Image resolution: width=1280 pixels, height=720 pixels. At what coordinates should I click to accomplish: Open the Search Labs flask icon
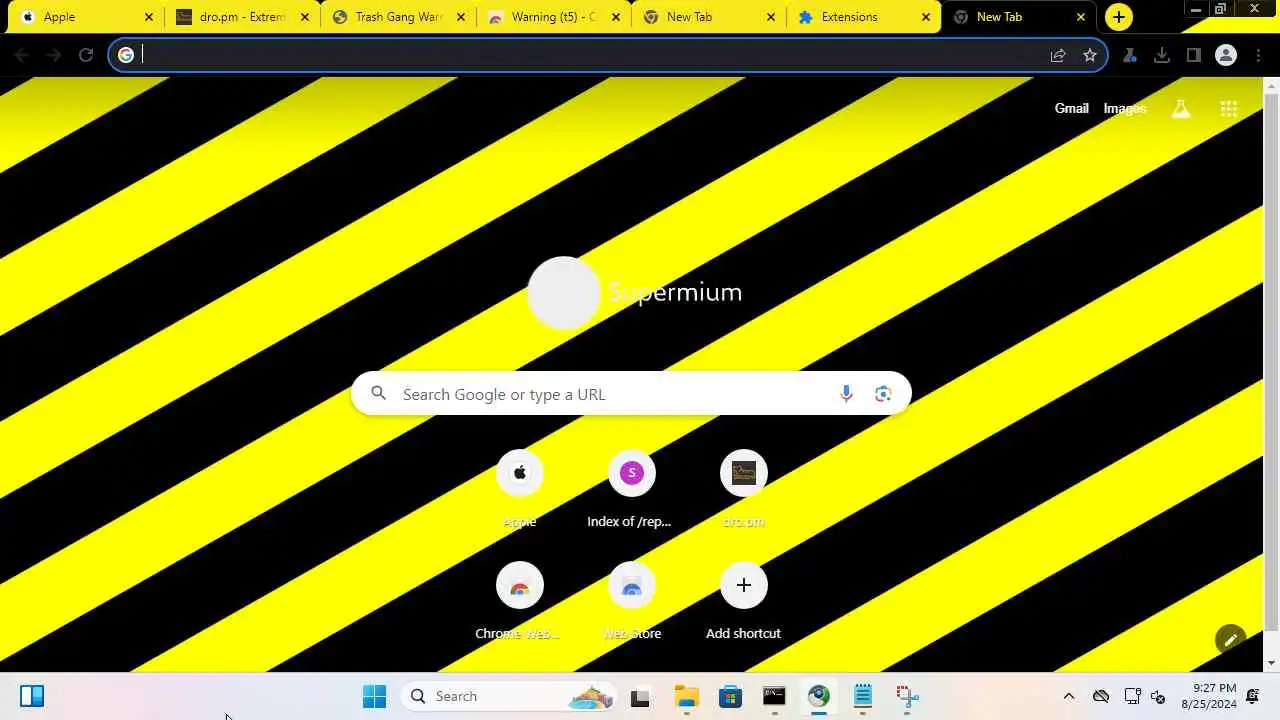coord(1181,109)
